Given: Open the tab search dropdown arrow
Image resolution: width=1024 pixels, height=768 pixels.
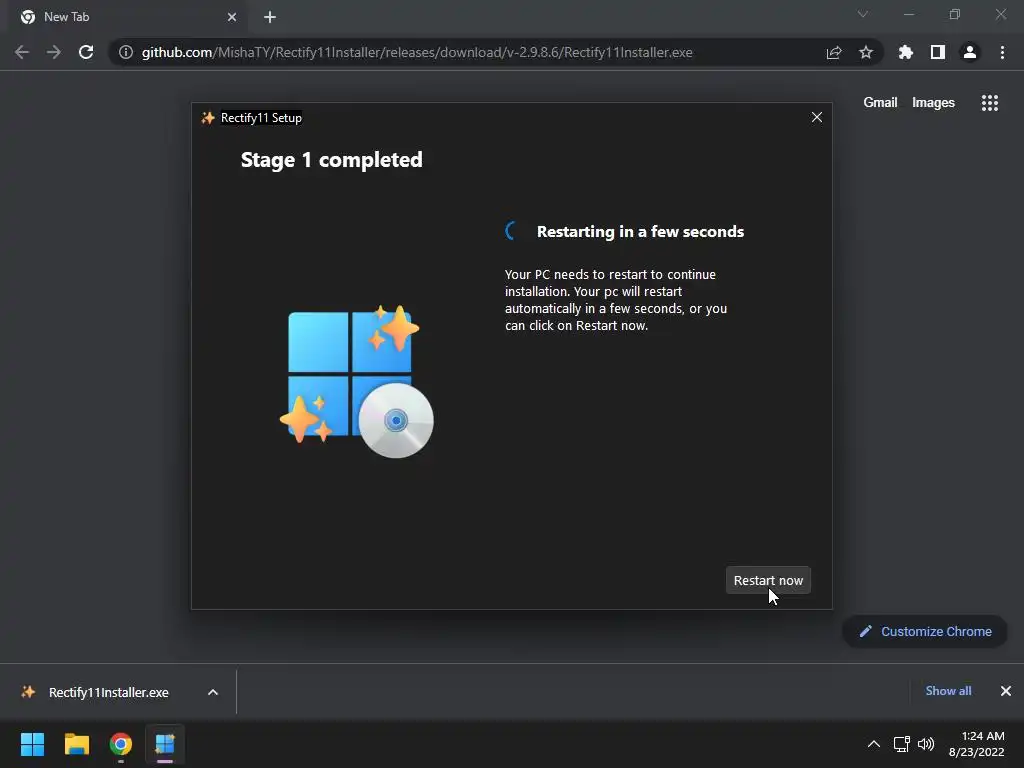Looking at the screenshot, I should (x=863, y=14).
